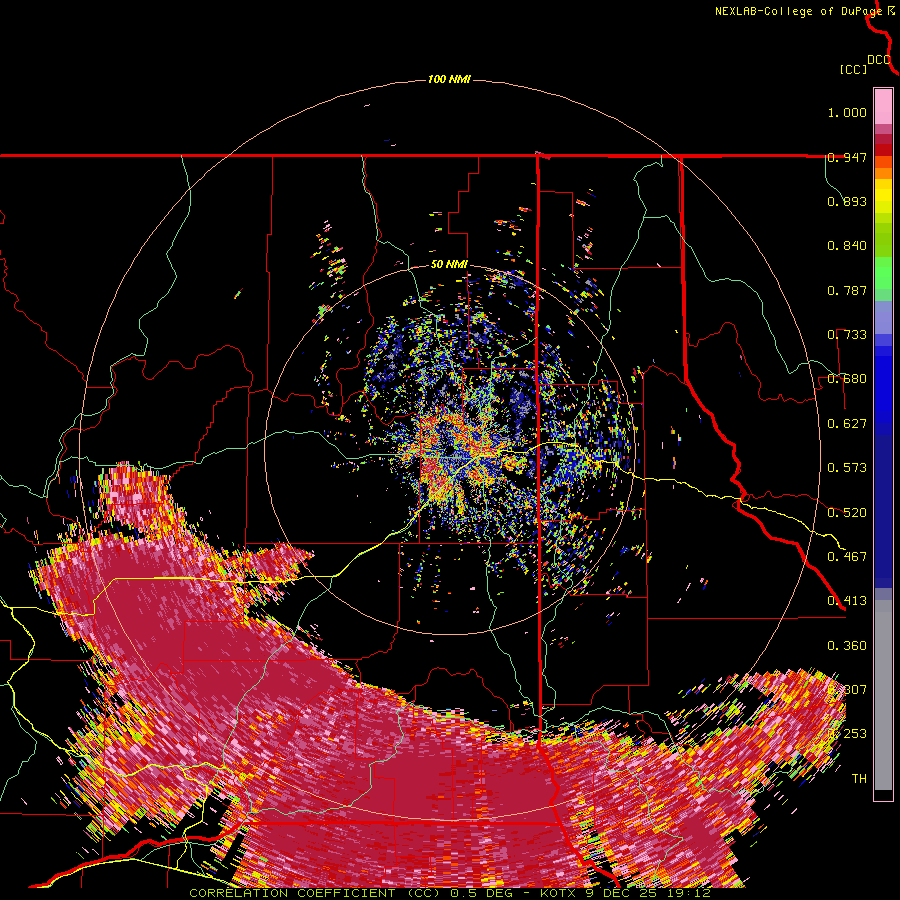Click the TH label on the color scale
The height and width of the screenshot is (900, 900).
859,779
